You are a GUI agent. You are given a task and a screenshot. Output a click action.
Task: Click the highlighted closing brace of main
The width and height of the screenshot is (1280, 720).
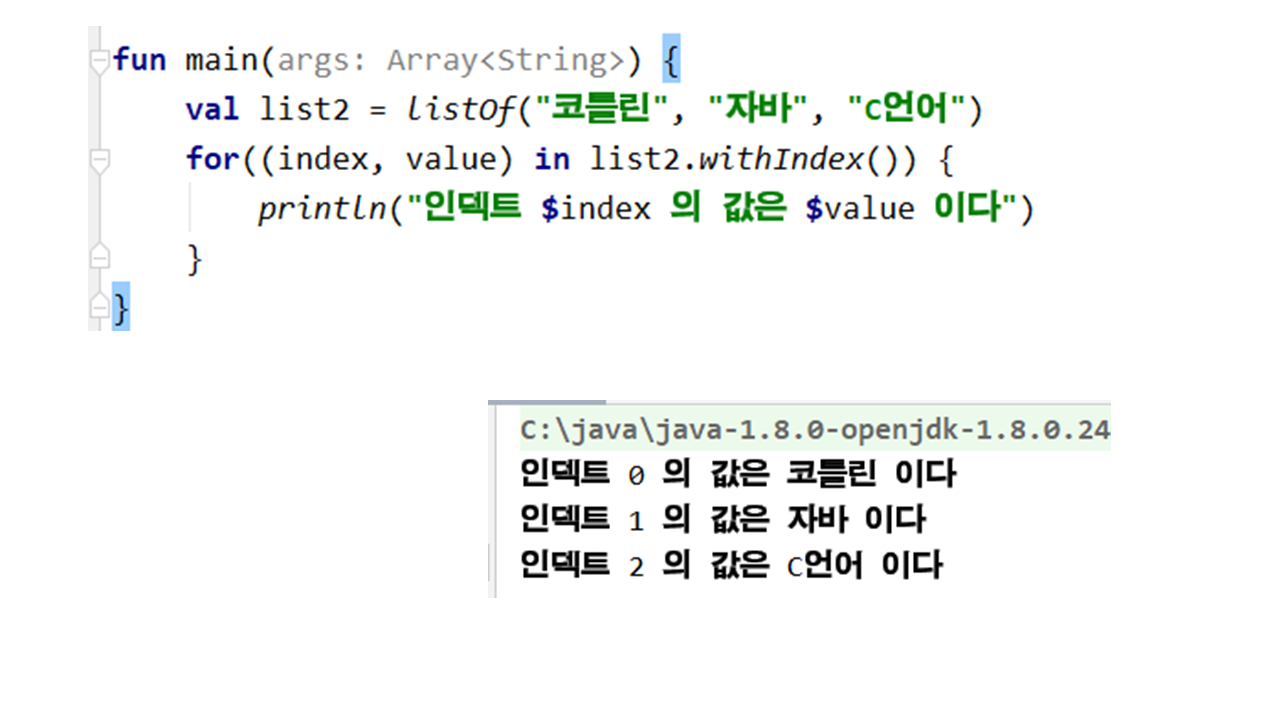click(121, 309)
